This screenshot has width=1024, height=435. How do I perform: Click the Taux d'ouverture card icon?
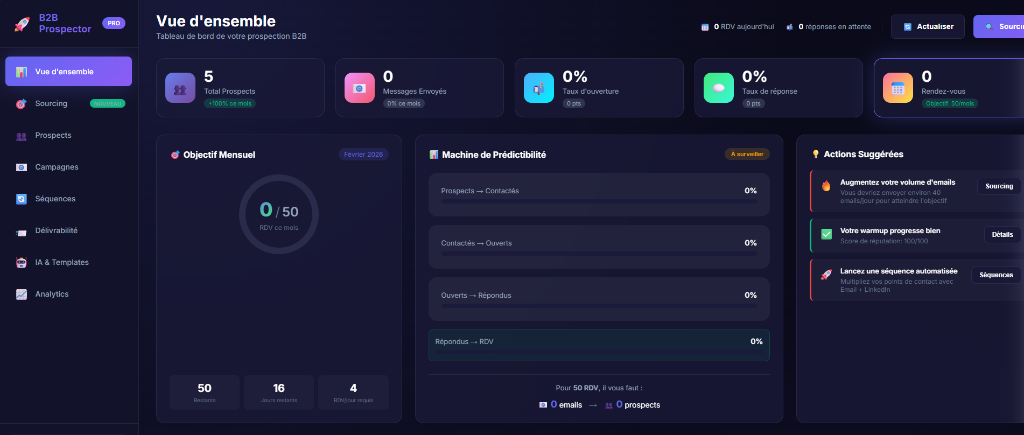pyautogui.click(x=539, y=88)
